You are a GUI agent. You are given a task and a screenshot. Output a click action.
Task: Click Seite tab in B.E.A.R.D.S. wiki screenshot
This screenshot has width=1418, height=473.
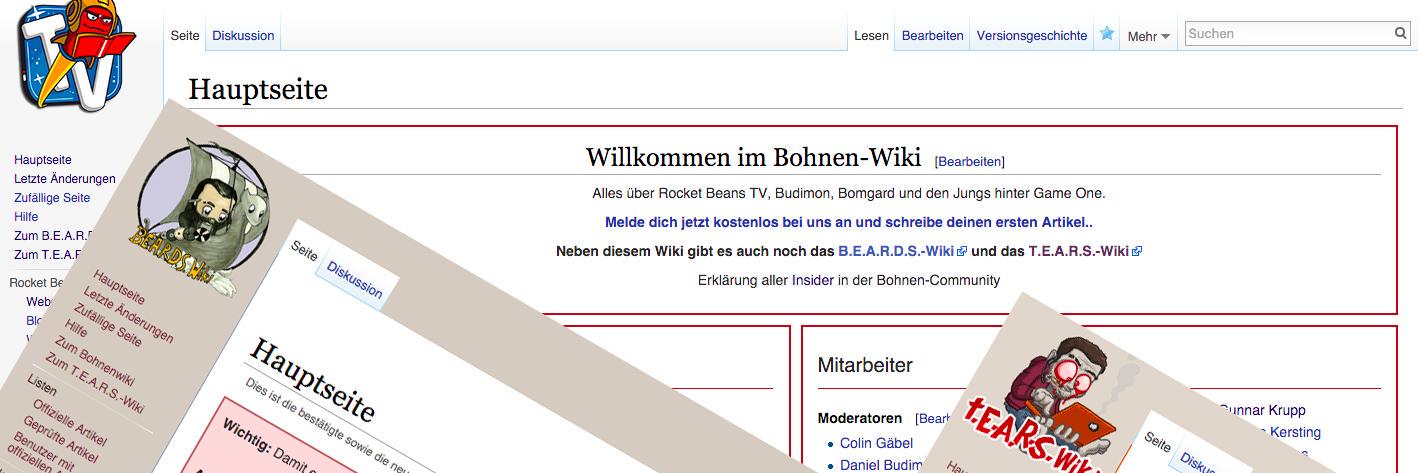point(304,250)
